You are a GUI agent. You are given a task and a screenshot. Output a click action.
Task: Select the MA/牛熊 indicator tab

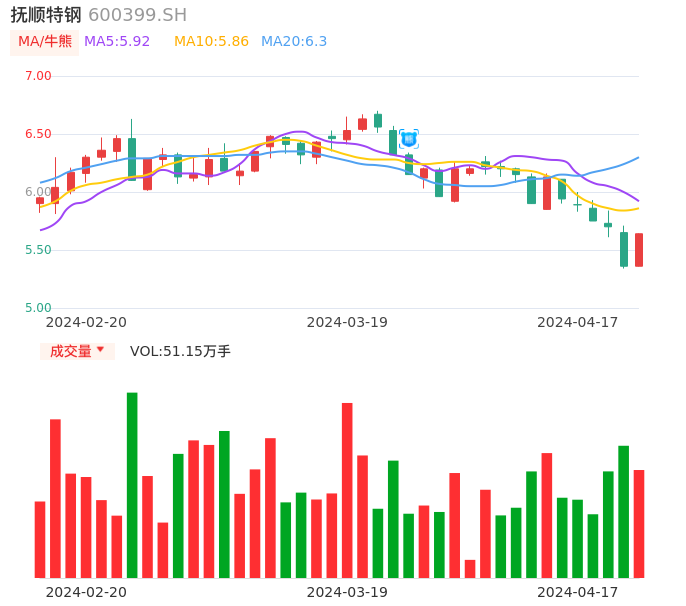tap(45, 42)
